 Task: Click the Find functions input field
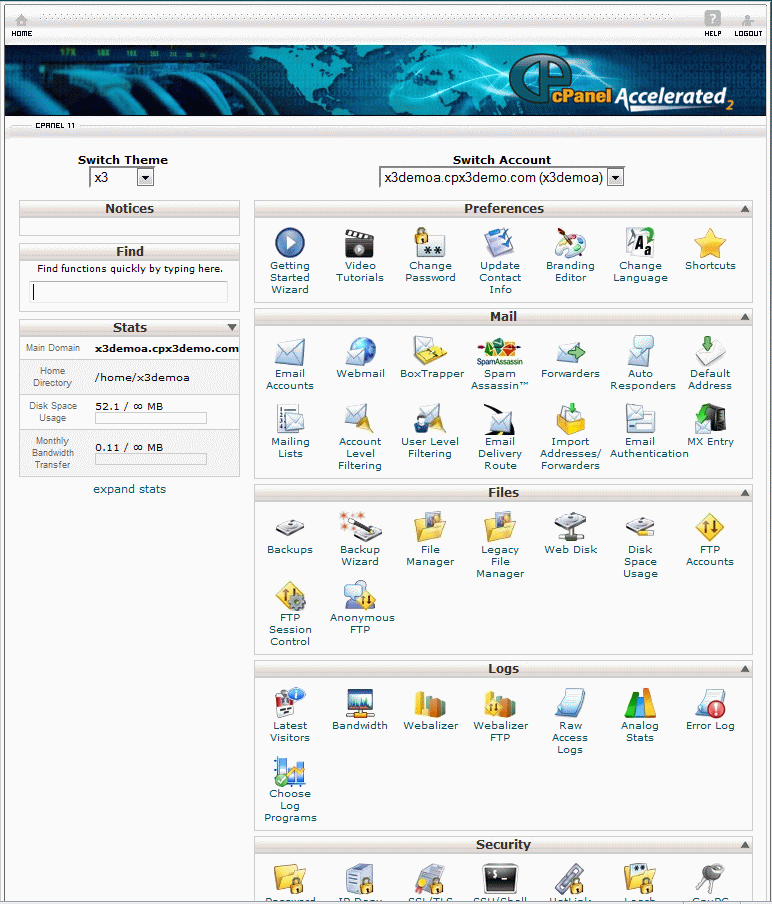click(130, 292)
